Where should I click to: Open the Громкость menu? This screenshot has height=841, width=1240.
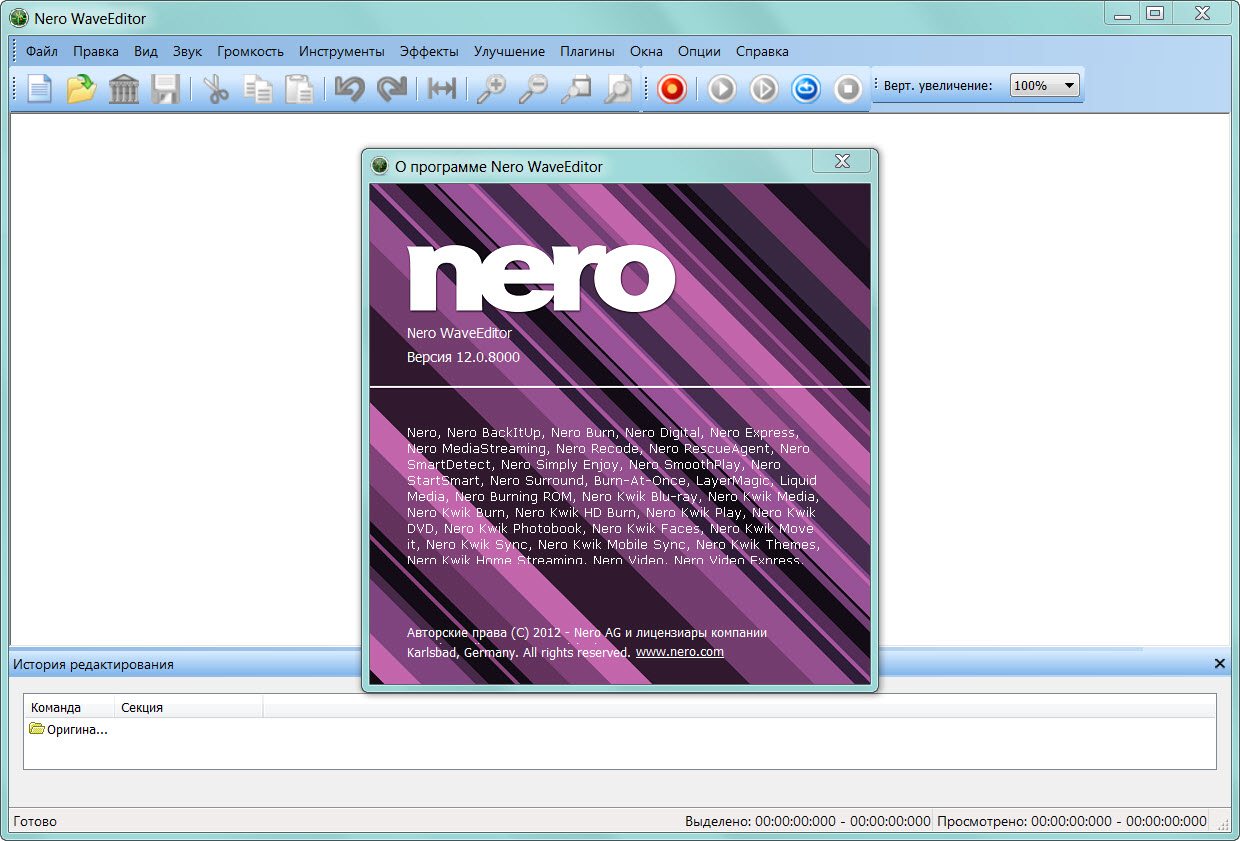tap(250, 51)
